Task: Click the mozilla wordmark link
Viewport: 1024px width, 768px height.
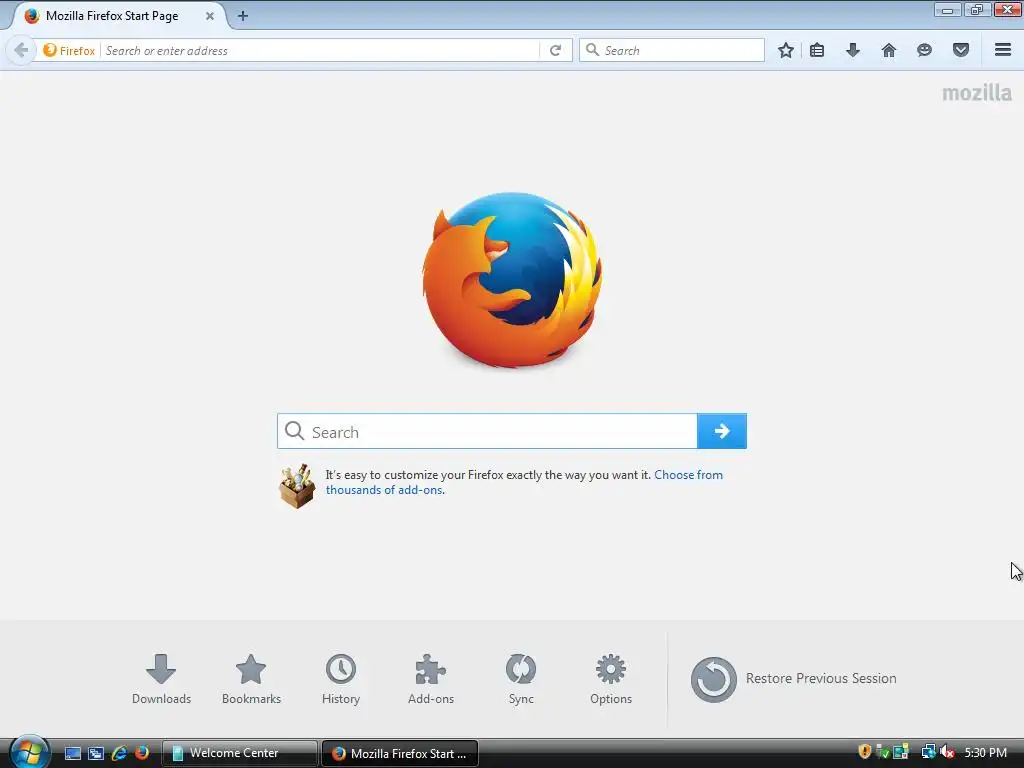Action: 977,93
